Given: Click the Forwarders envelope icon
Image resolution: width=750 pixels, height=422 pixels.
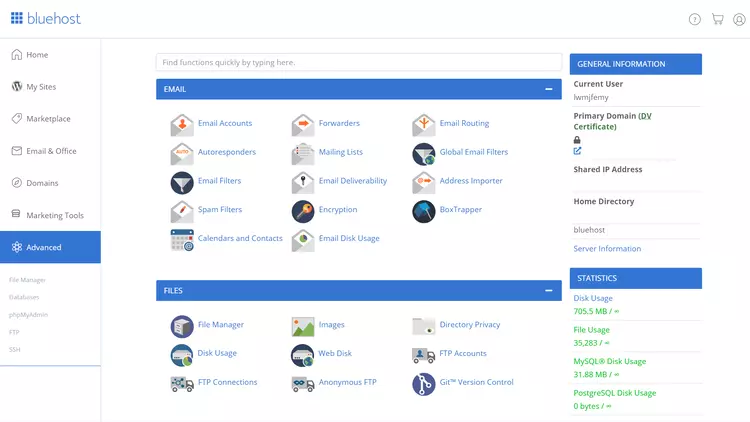Looking at the screenshot, I should point(303,125).
